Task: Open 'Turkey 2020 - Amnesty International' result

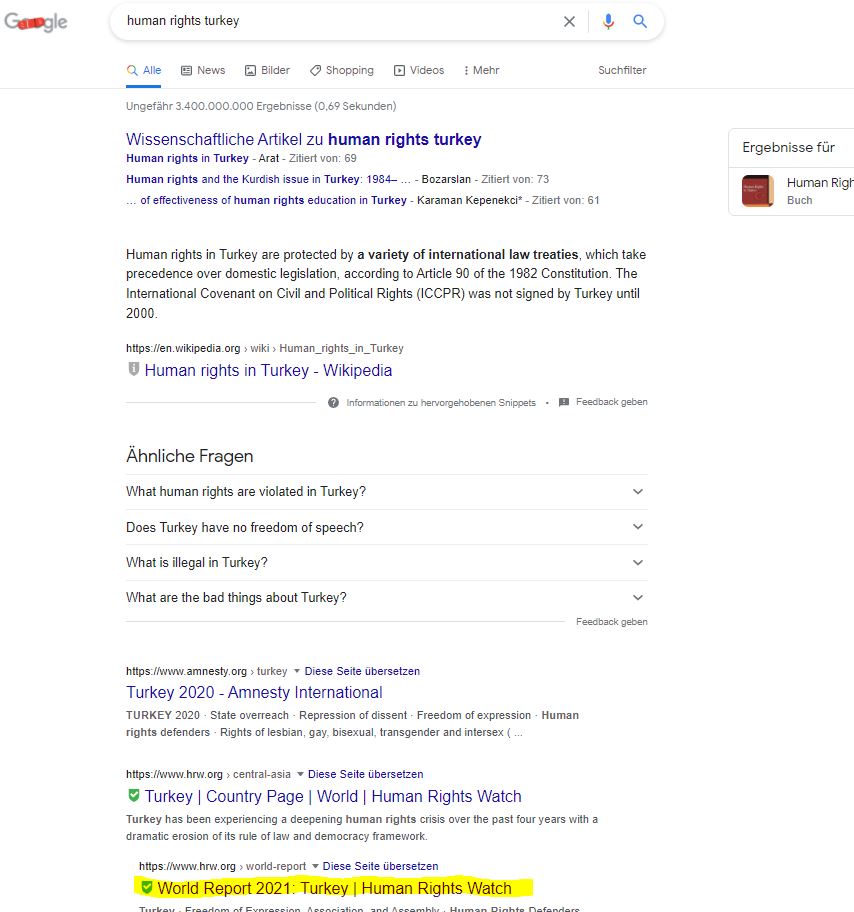Action: pos(254,692)
